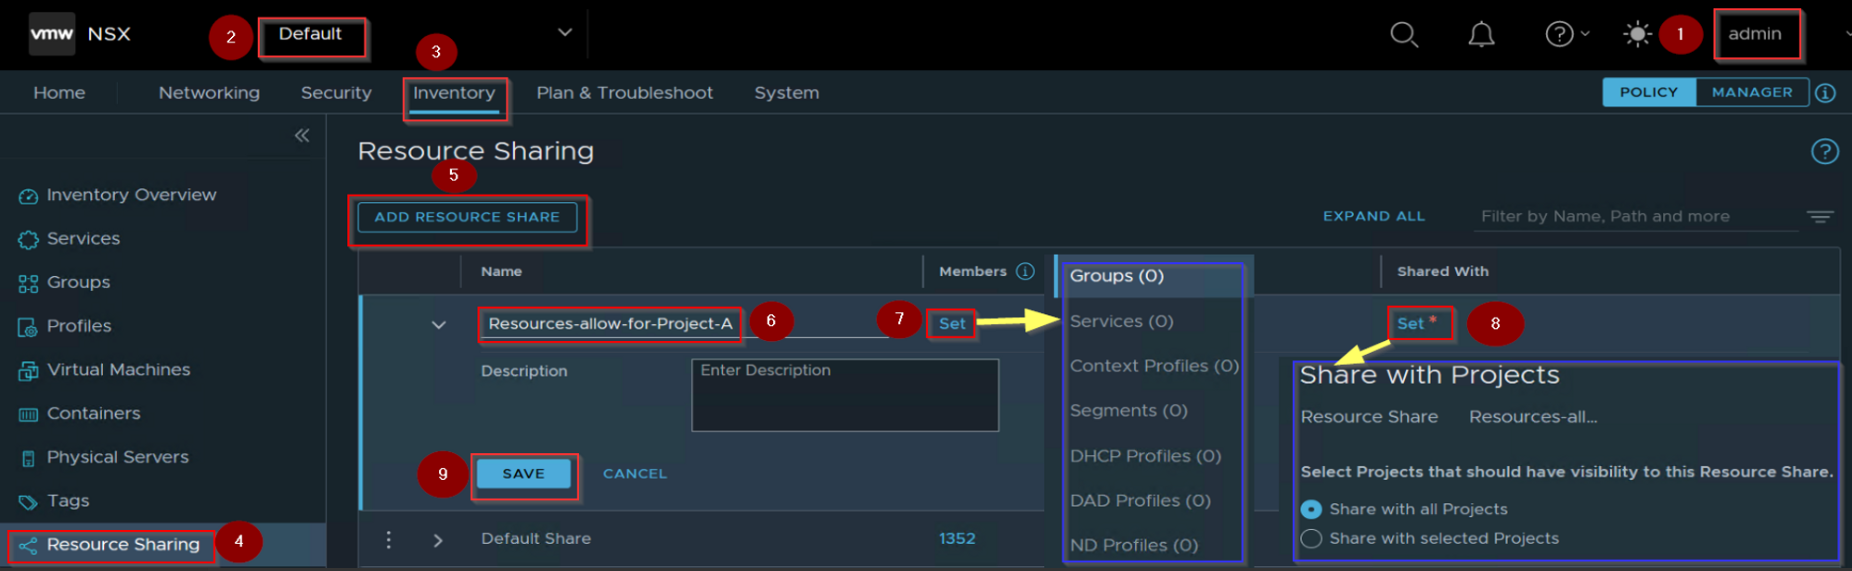Switch to Manager mode
Image resolution: width=1852 pixels, height=571 pixels.
[x=1751, y=92]
